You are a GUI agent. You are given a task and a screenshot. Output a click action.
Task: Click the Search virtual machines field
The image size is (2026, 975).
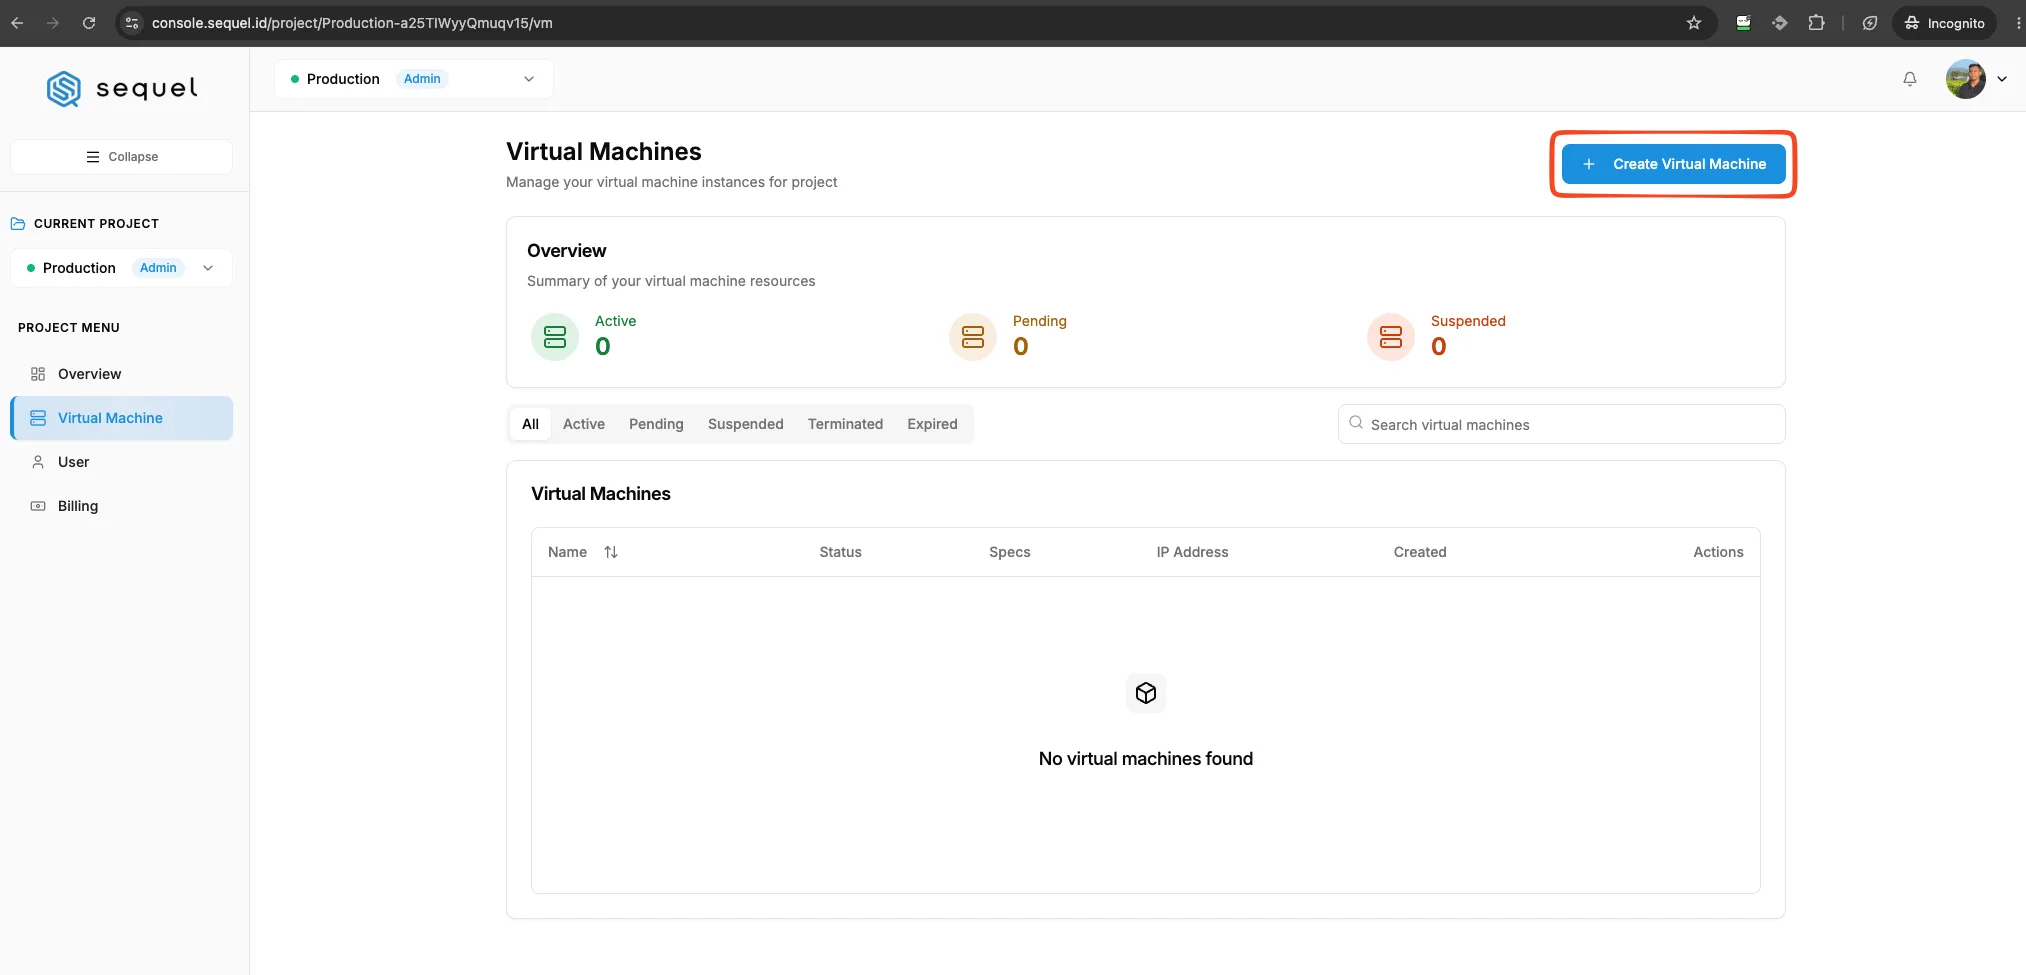(x=1561, y=424)
